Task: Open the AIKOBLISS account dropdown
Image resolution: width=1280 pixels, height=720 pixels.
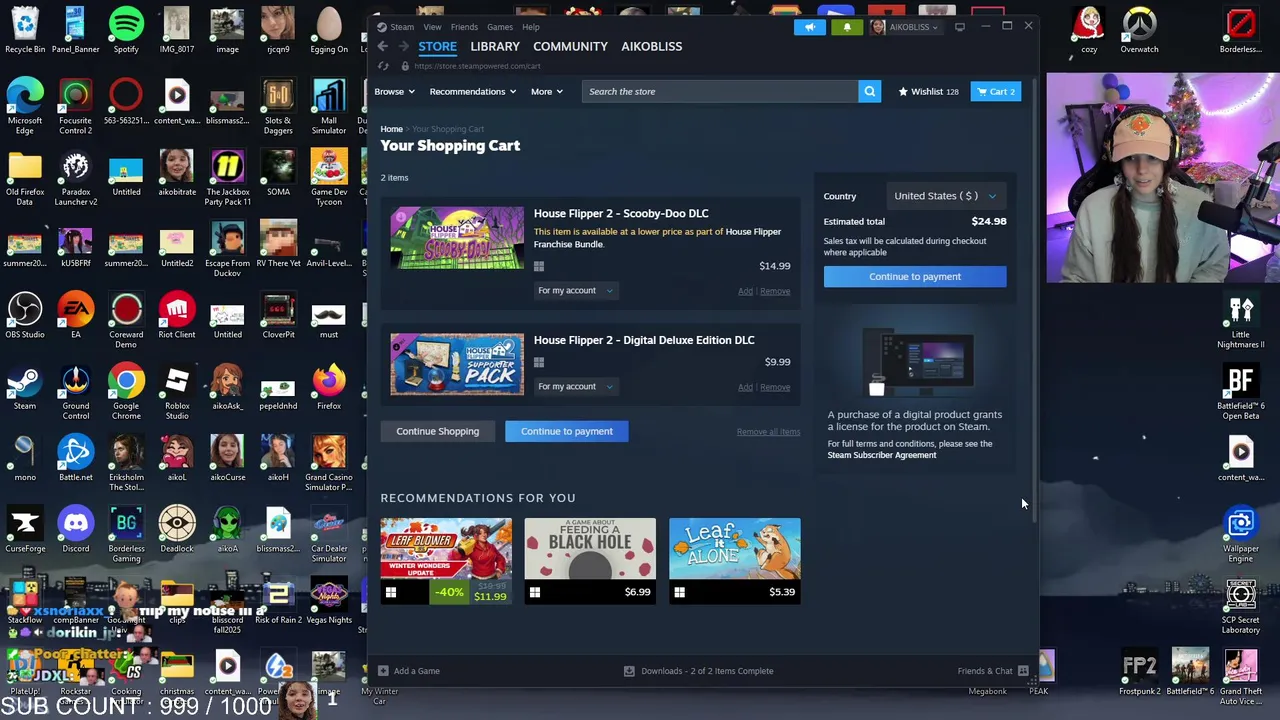Action: [904, 27]
